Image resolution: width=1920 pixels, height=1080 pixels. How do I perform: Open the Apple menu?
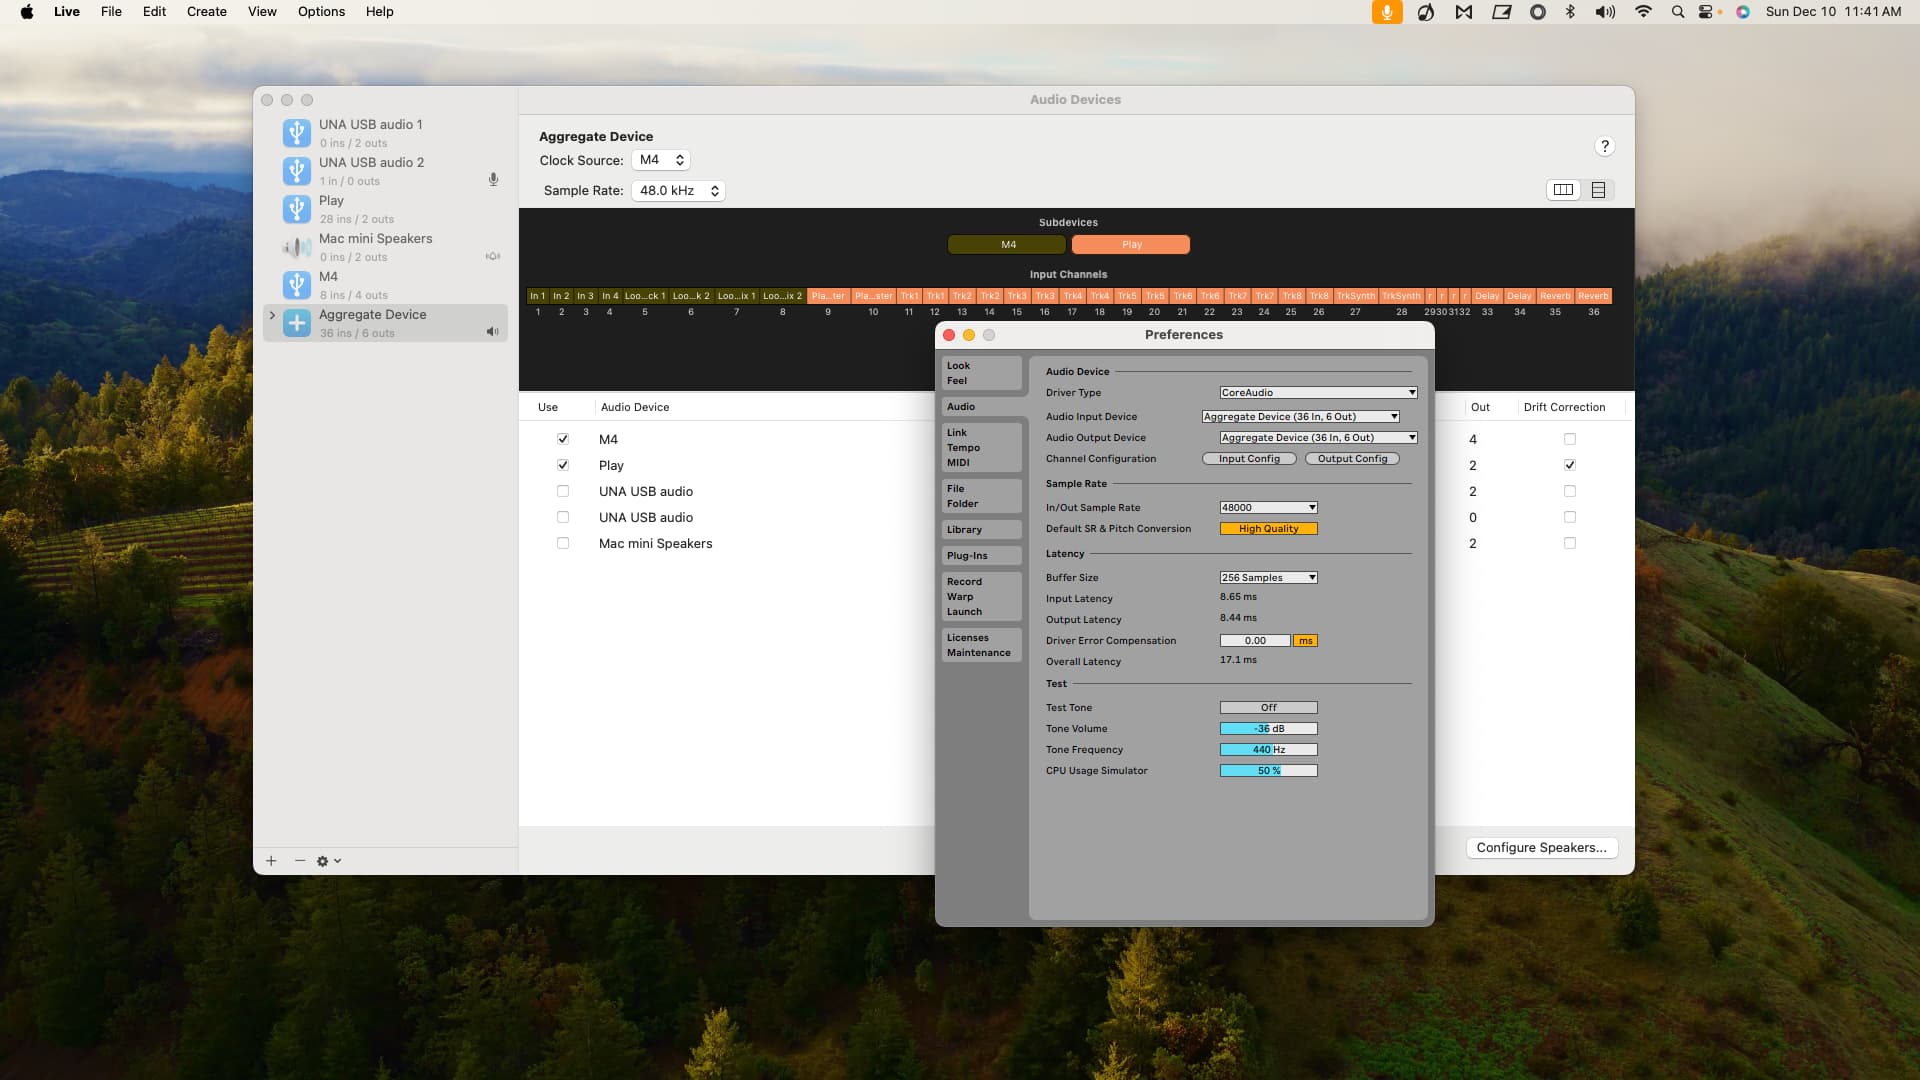pos(27,12)
